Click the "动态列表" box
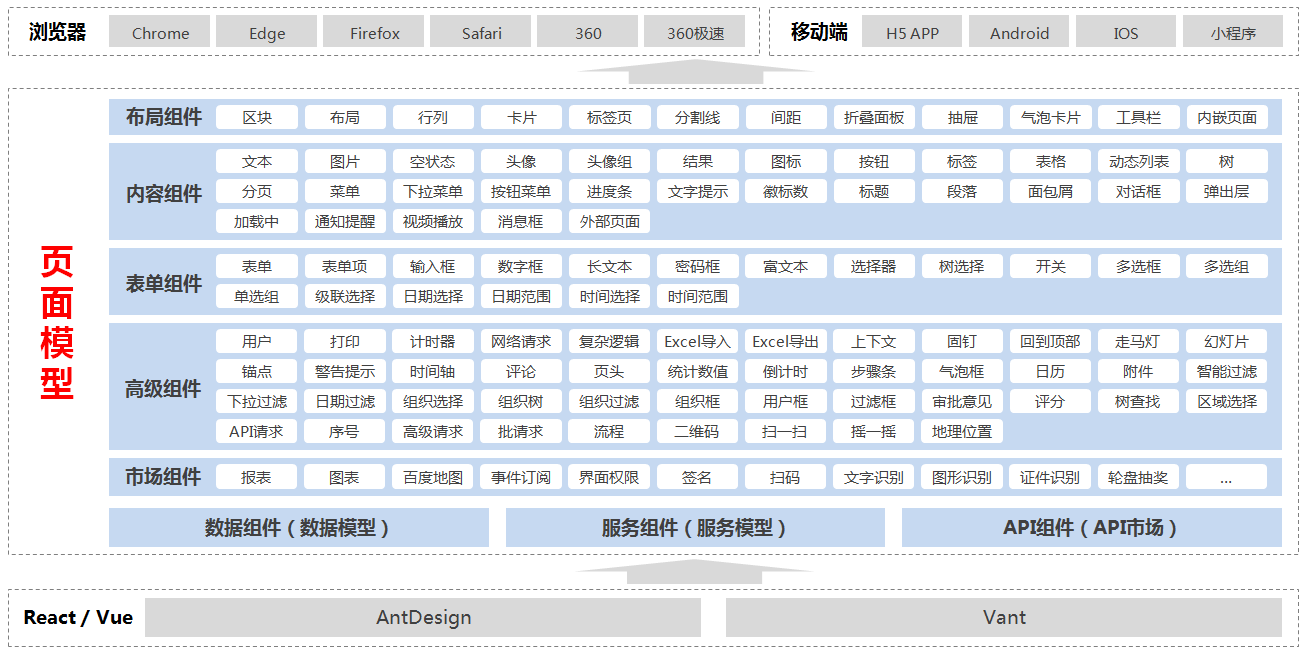This screenshot has width=1307, height=656. pos(1138,161)
